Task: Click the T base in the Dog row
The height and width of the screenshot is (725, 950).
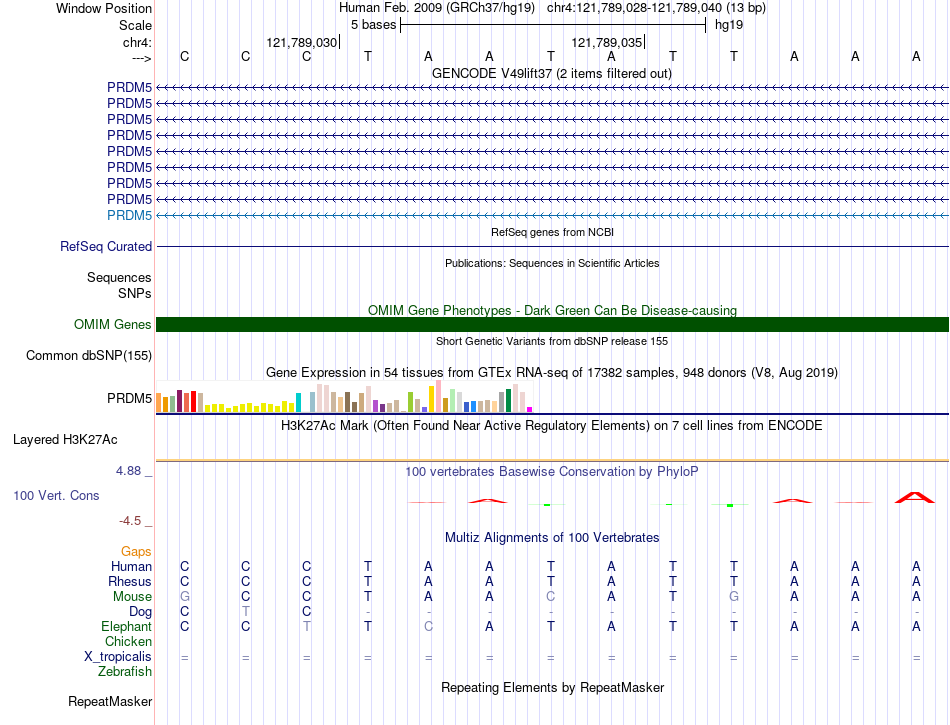Action: [x=245, y=612]
